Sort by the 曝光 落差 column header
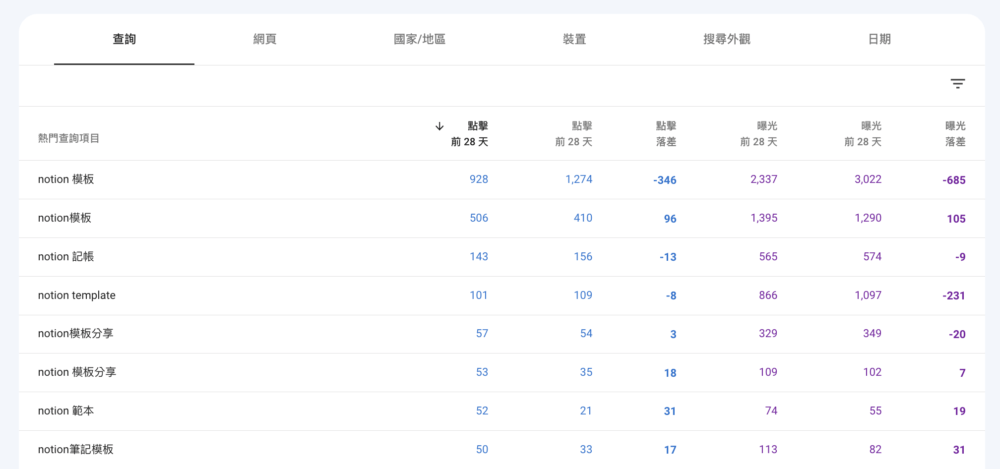 [x=954, y=134]
